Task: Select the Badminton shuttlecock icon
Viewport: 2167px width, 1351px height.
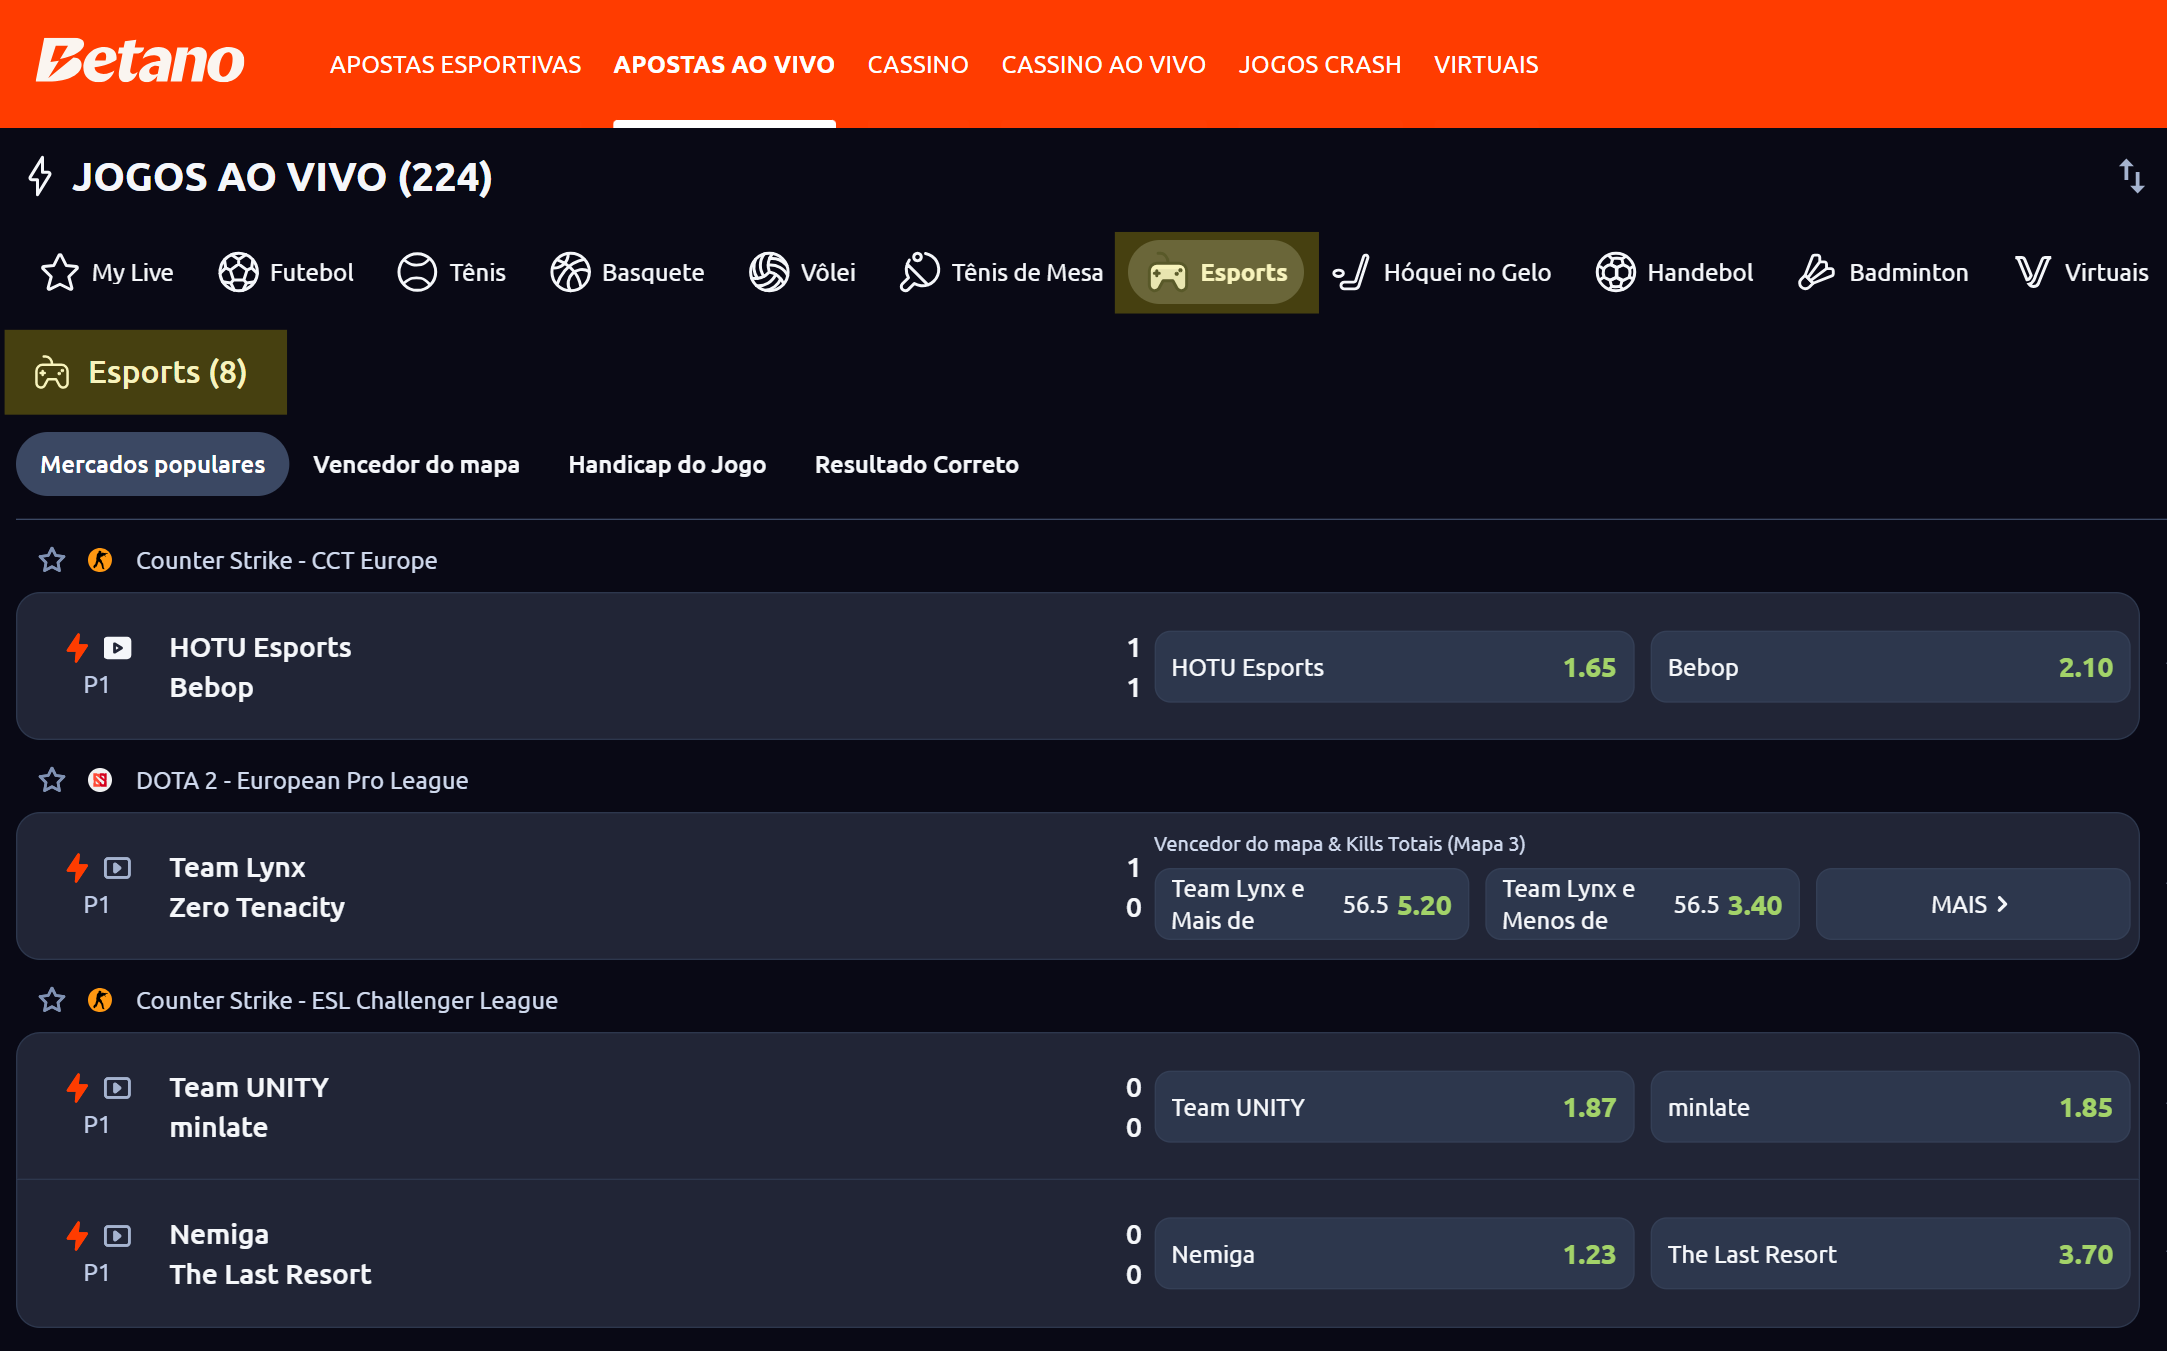Action: pyautogui.click(x=1816, y=272)
